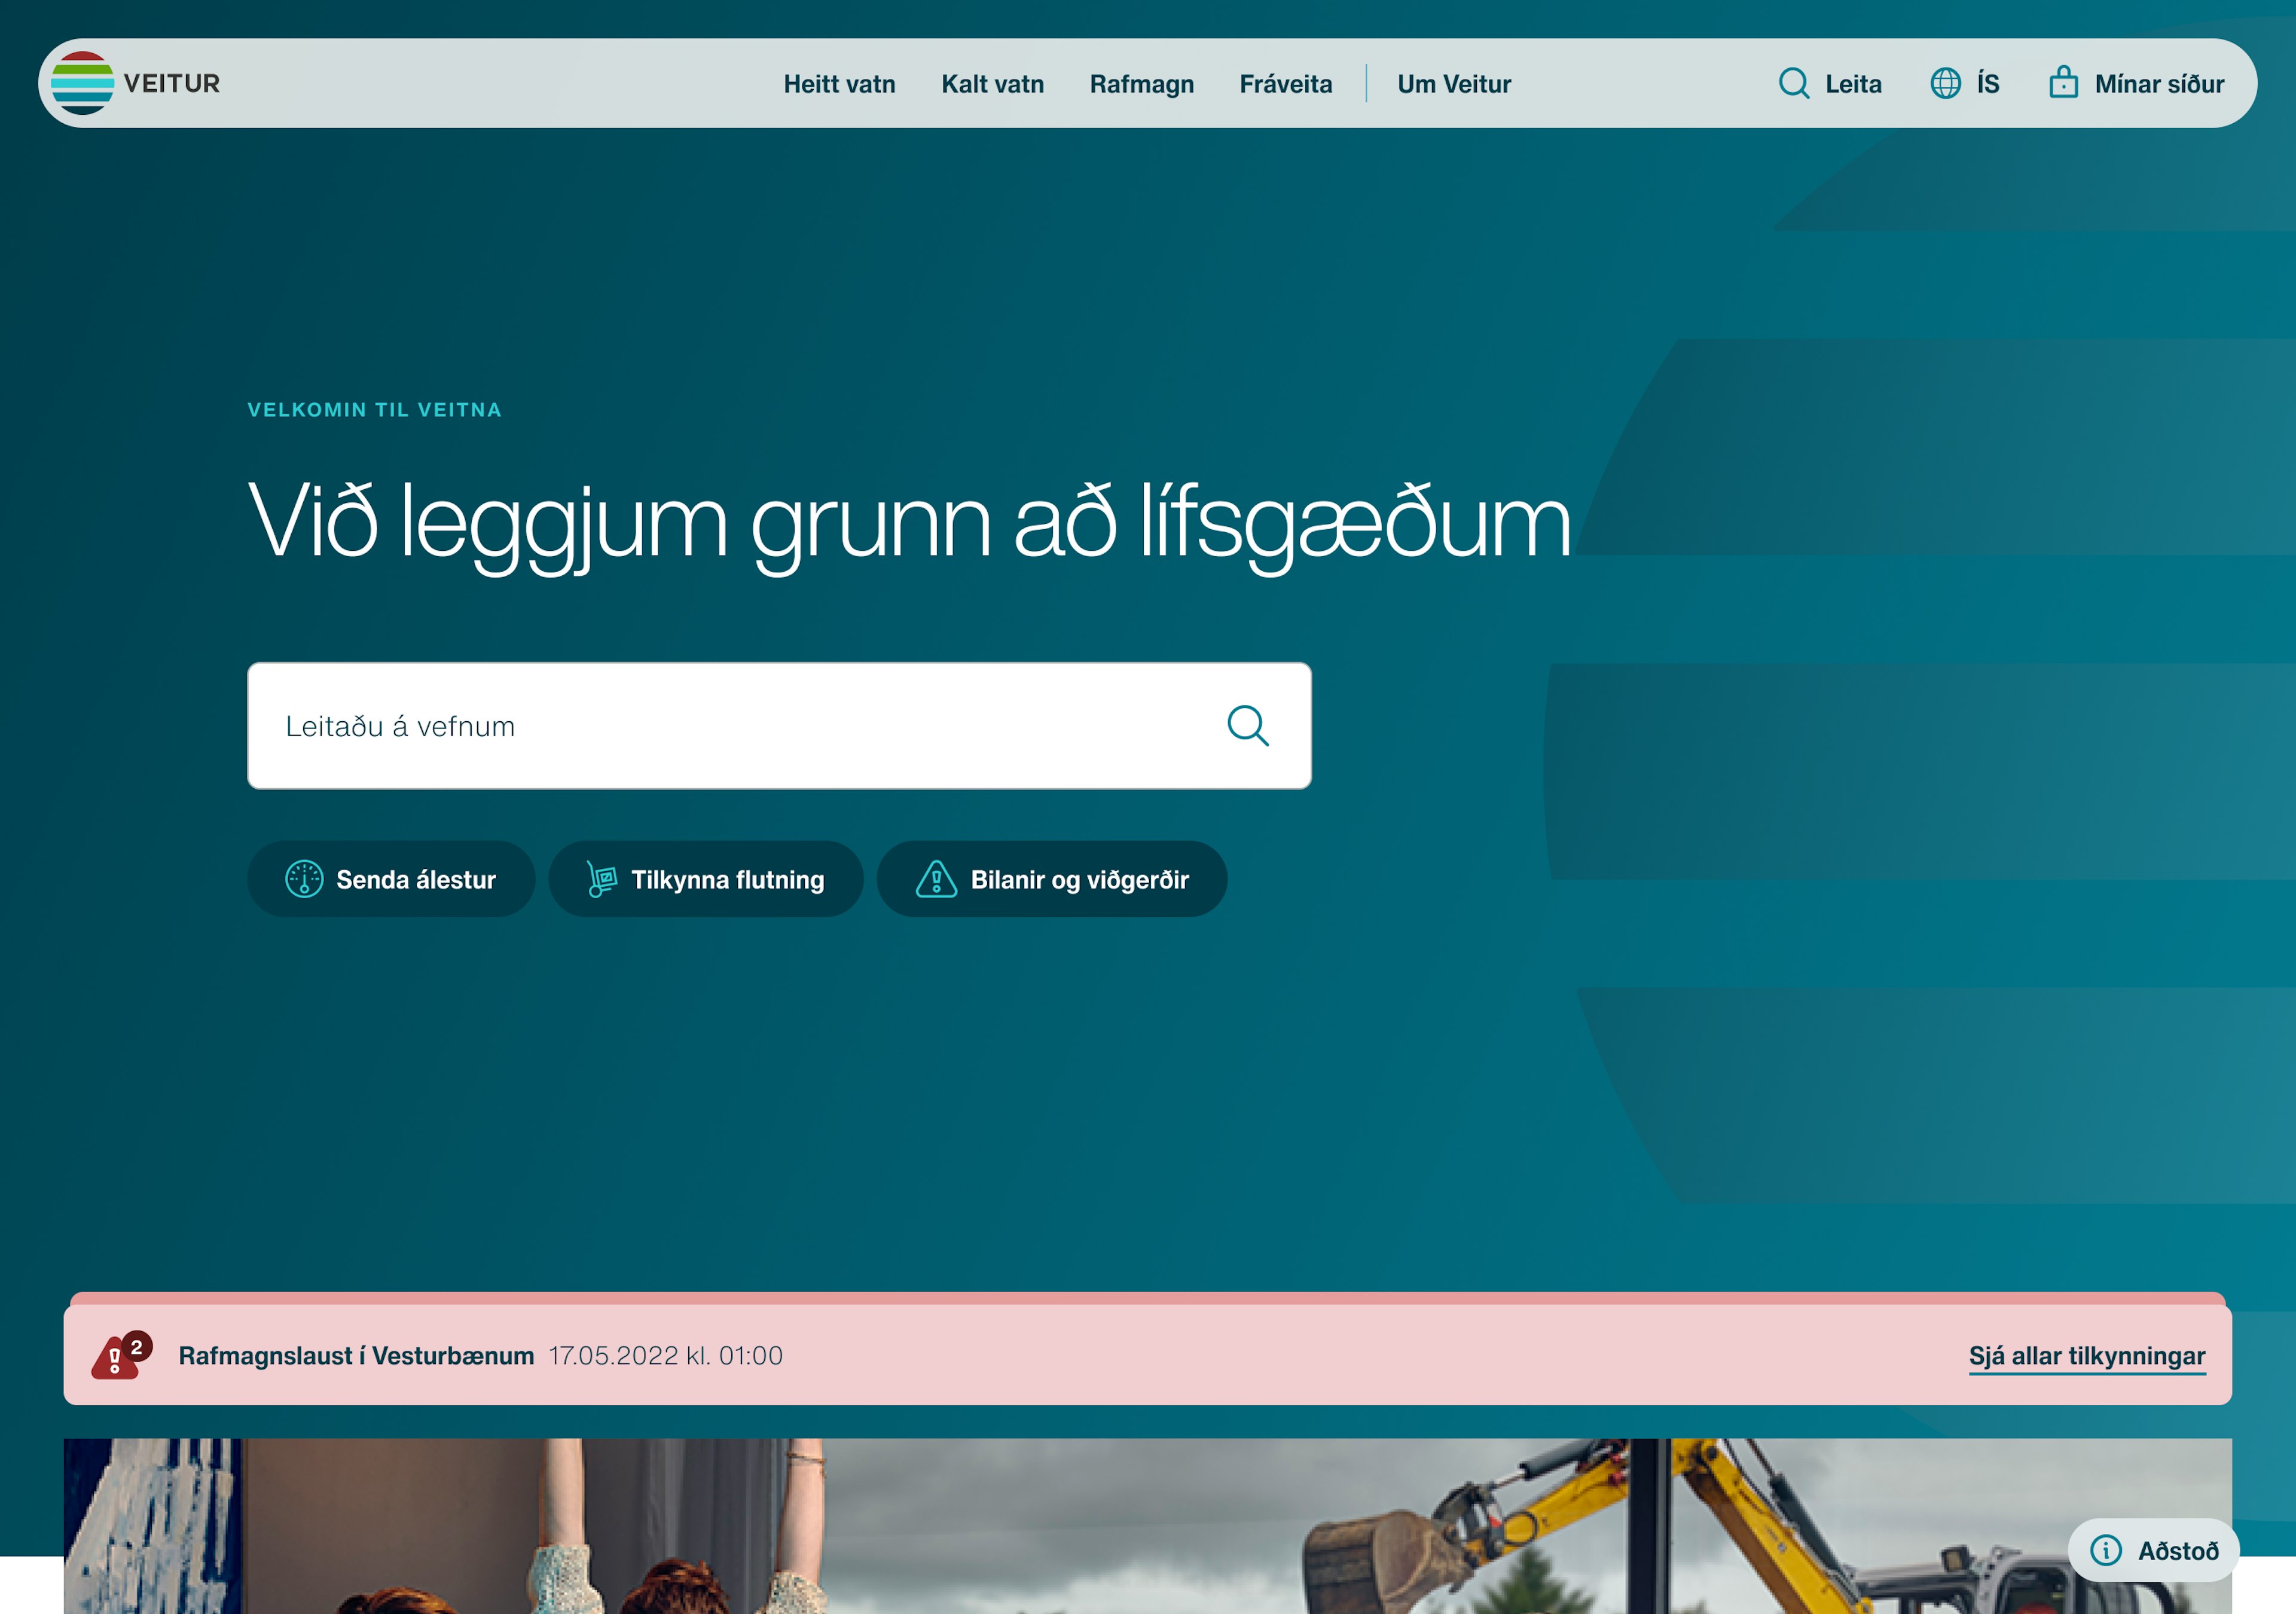Open the Kalt vatn menu
Image resolution: width=2296 pixels, height=1614 pixels.
click(992, 84)
